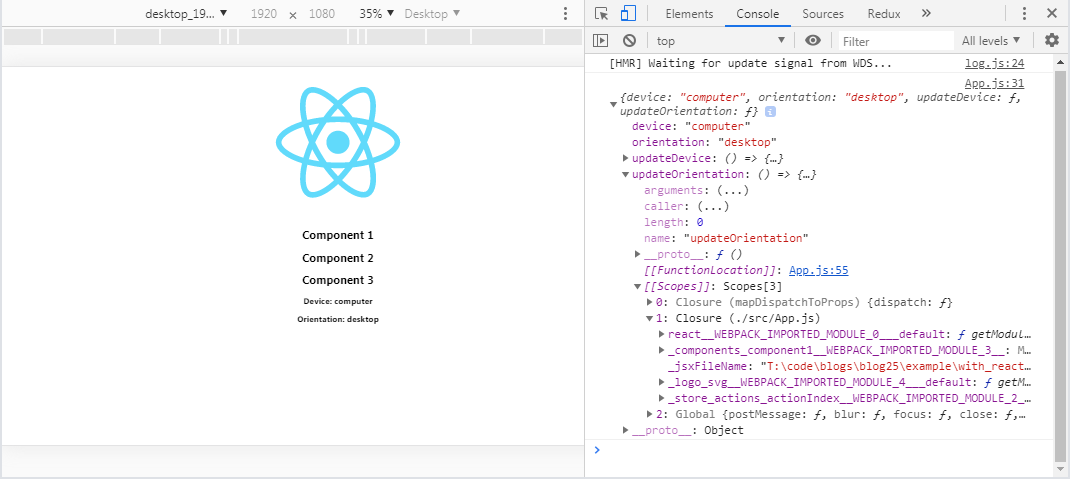Expand the bottom __proto__: Object entry

(x=626, y=430)
